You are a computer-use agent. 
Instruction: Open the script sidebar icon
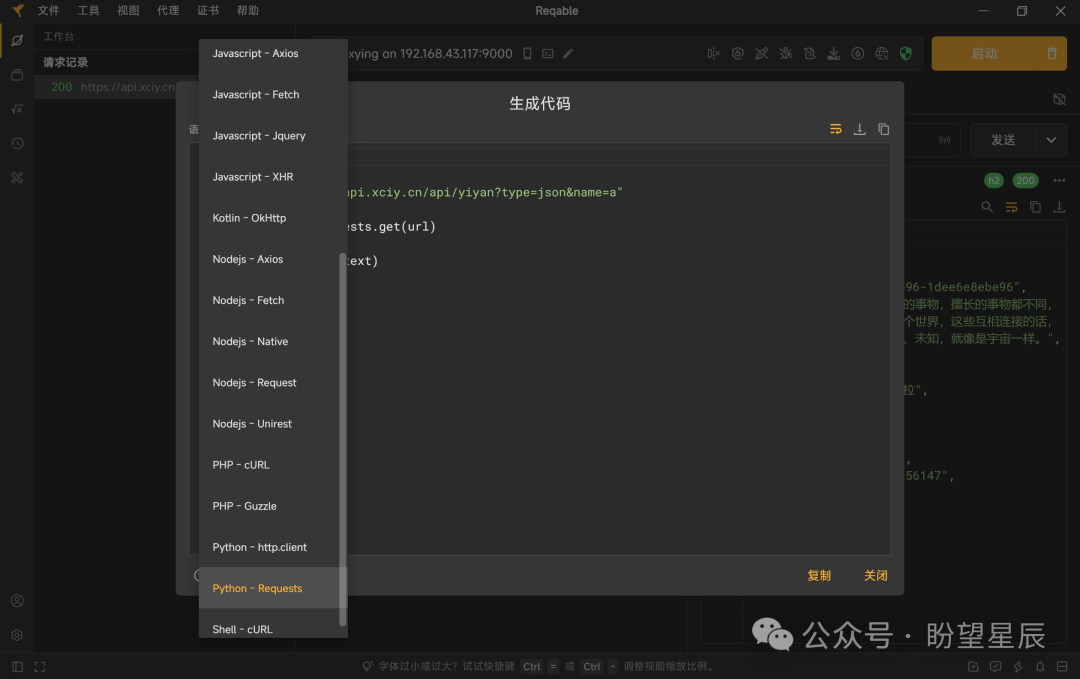(x=17, y=109)
